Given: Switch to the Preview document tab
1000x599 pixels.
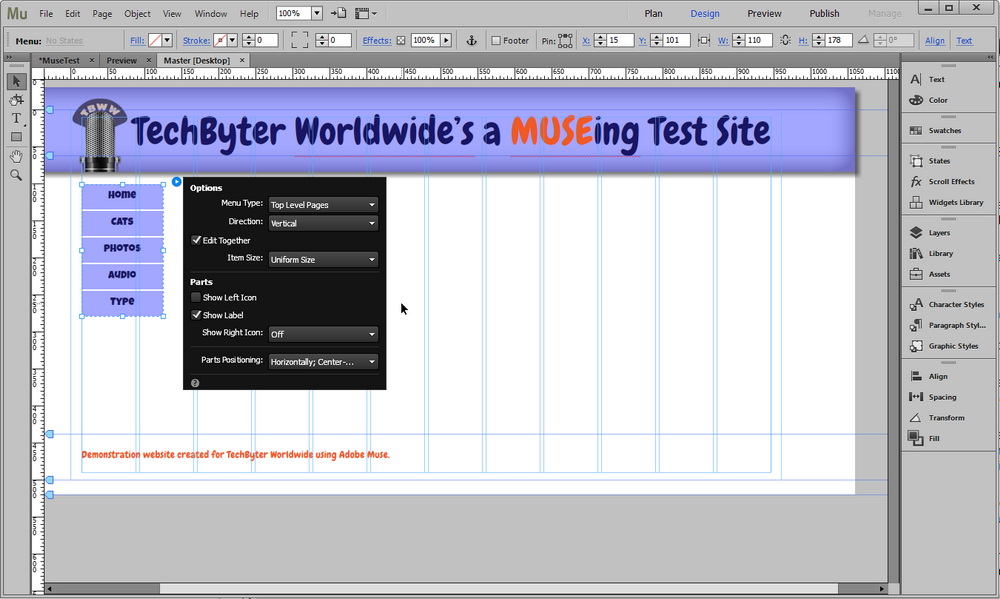Looking at the screenshot, I should point(121,61).
